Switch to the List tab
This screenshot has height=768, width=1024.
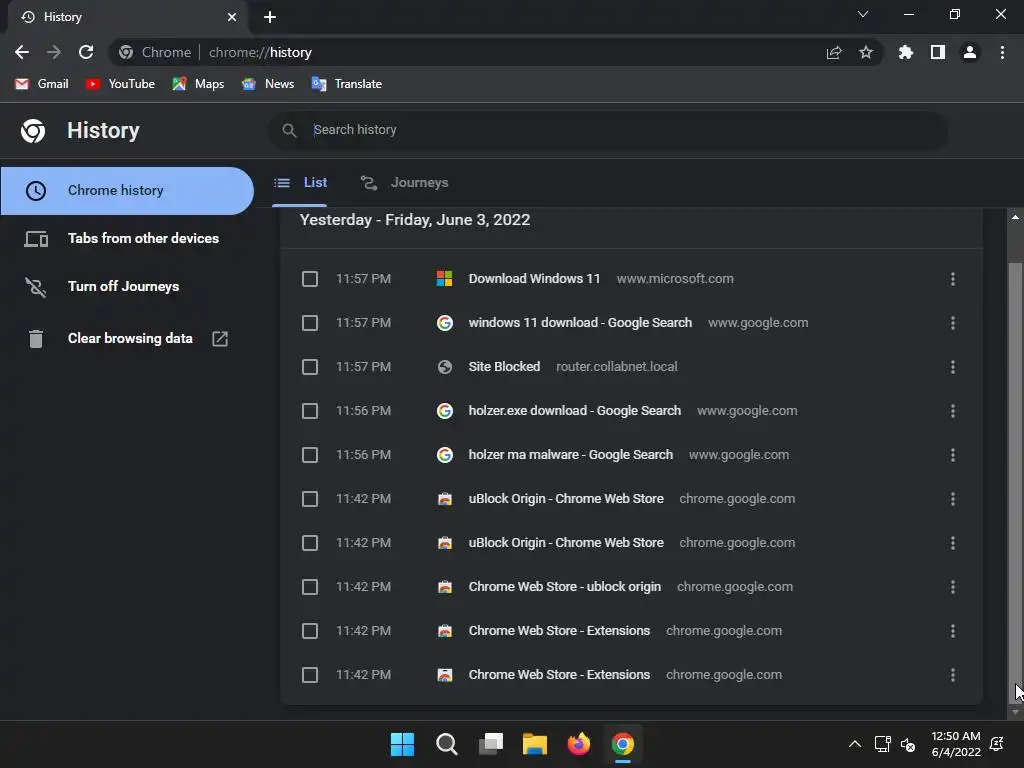coord(300,183)
